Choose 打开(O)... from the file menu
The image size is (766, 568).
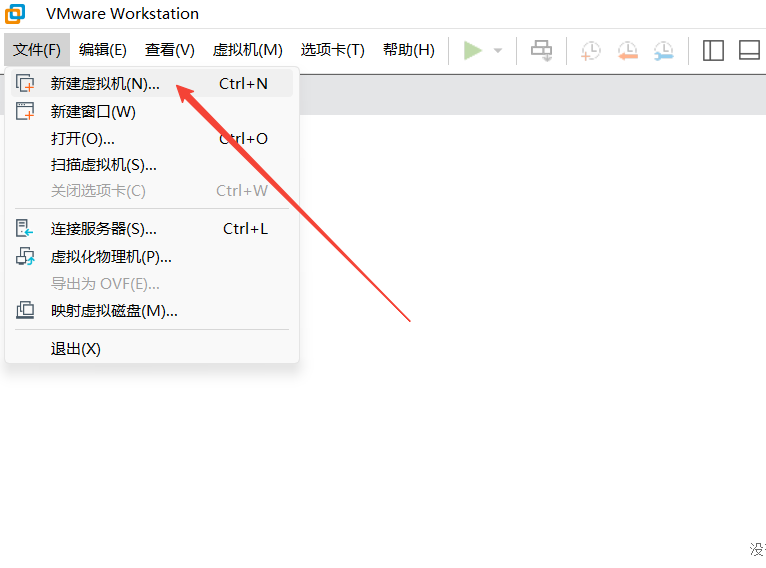click(x=152, y=139)
